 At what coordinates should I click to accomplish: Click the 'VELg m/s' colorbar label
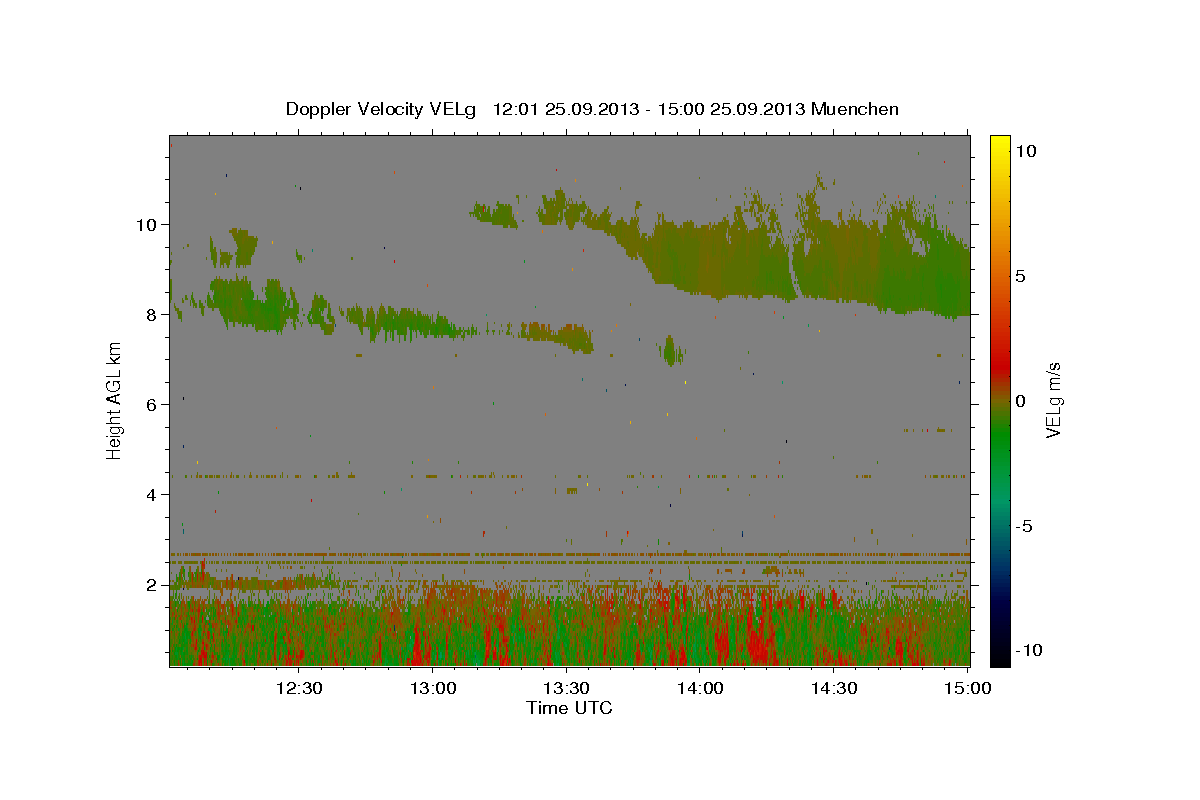[1053, 399]
